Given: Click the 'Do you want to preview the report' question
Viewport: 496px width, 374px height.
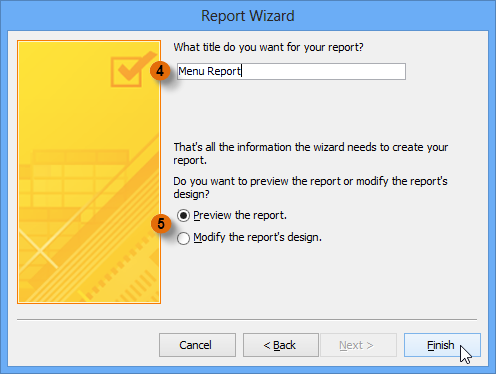Looking at the screenshot, I should tap(310, 187).
